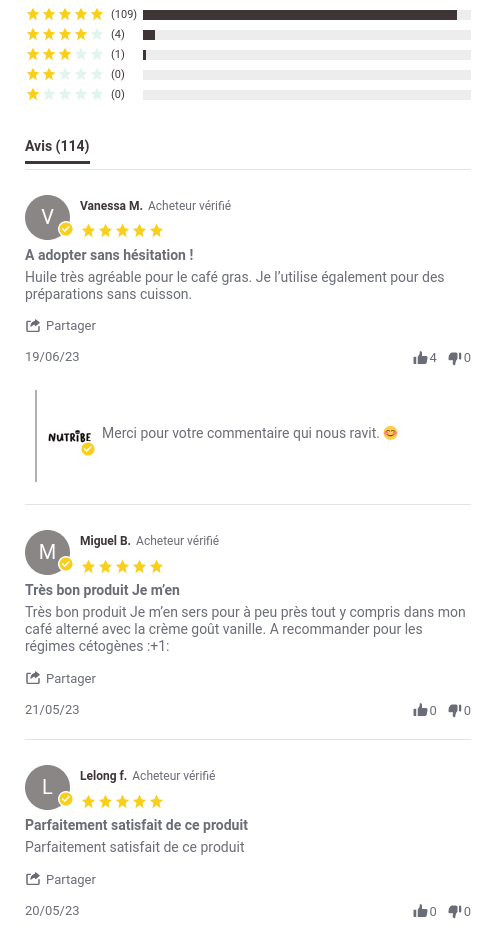This screenshot has width=496, height=938.
Task: Click thumbs down on Miguel B.'s review
Action: tap(455, 710)
